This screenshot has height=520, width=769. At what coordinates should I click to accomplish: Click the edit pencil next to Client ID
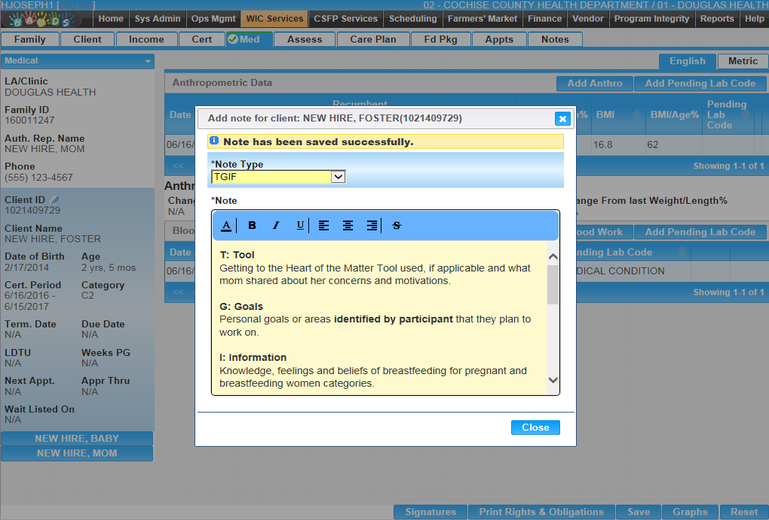tap(57, 200)
